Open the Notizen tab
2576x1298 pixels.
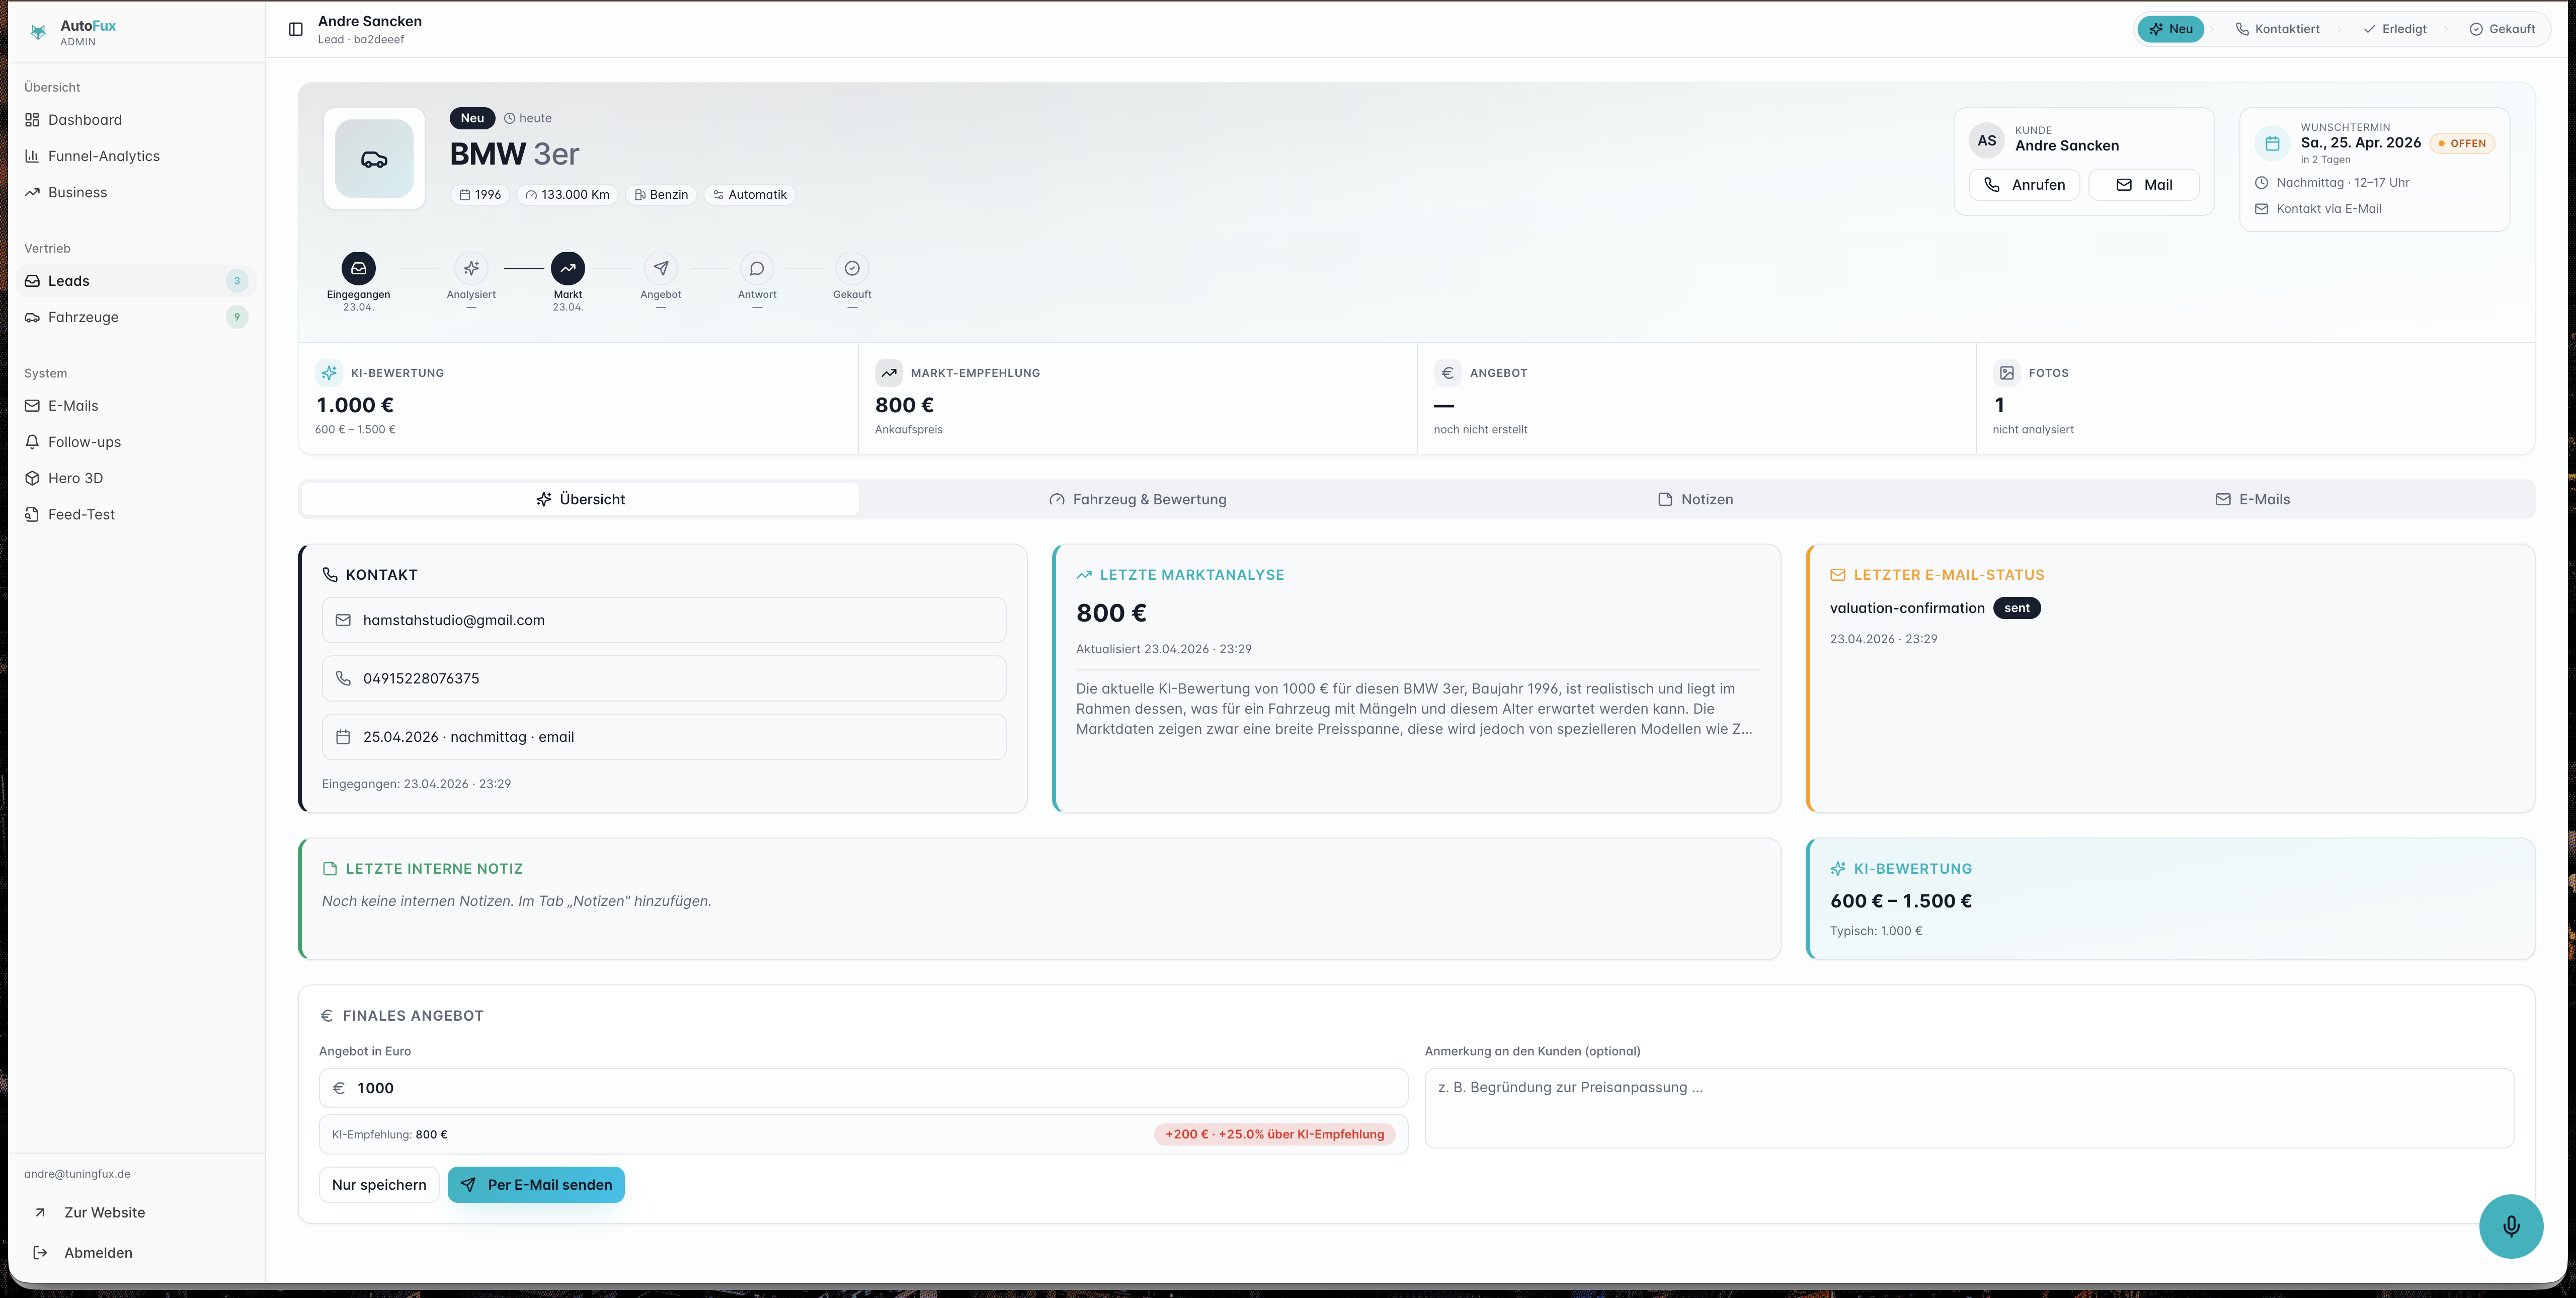(x=1696, y=499)
